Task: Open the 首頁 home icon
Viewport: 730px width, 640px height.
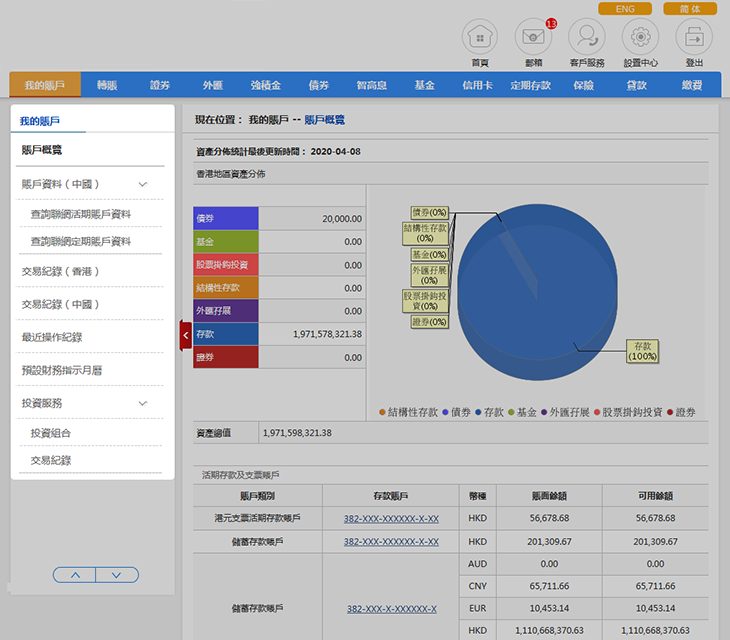Action: 479,37
